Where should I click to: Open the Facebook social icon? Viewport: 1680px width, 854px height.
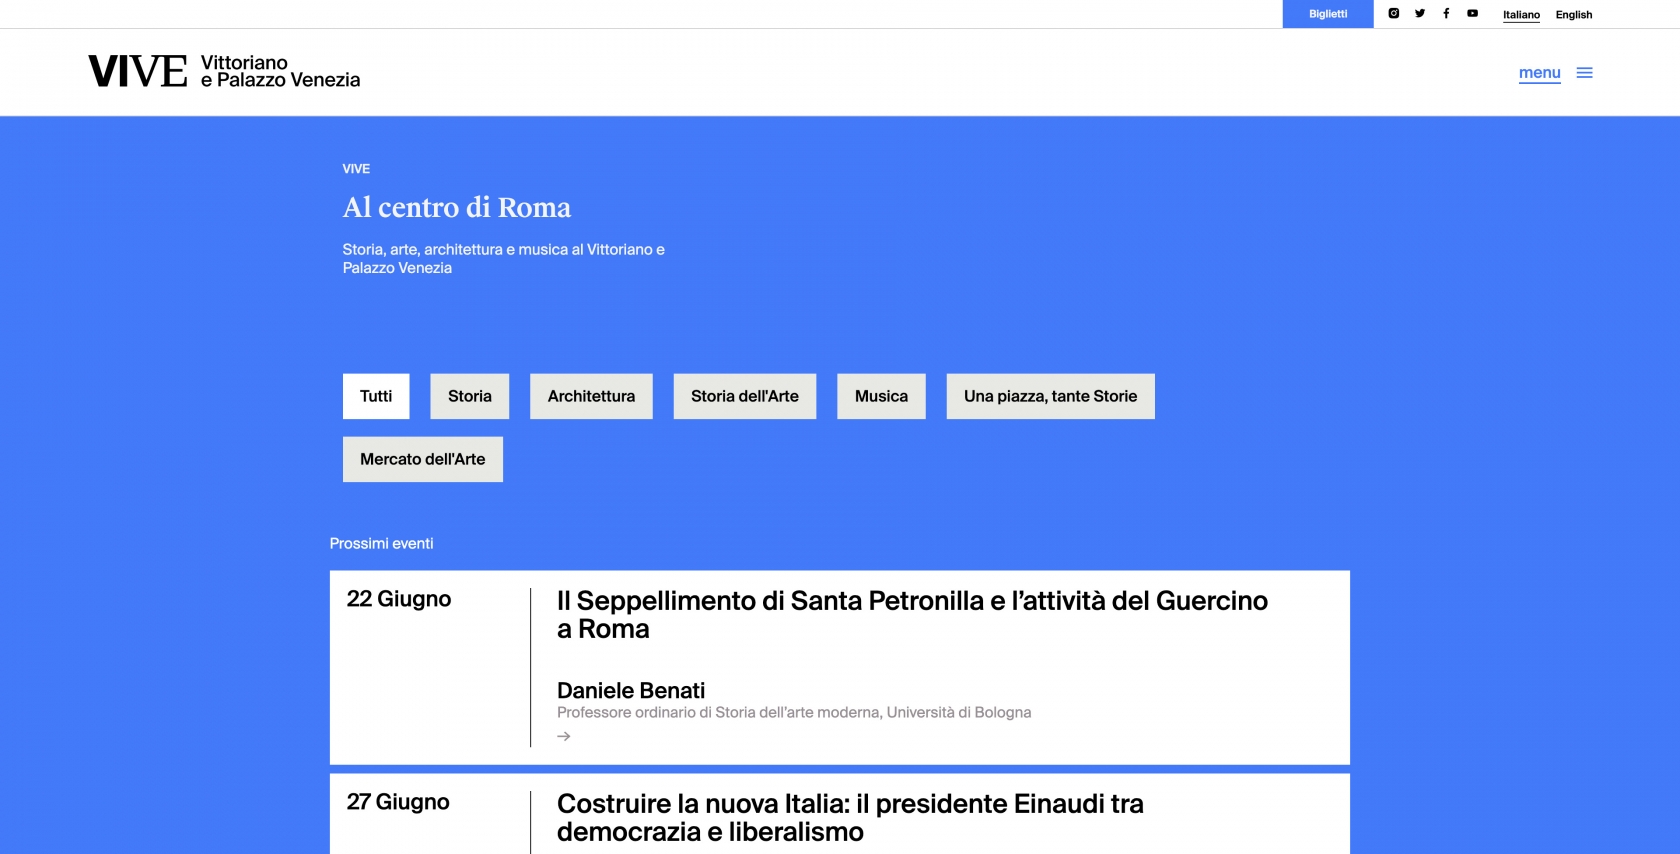coord(1446,14)
